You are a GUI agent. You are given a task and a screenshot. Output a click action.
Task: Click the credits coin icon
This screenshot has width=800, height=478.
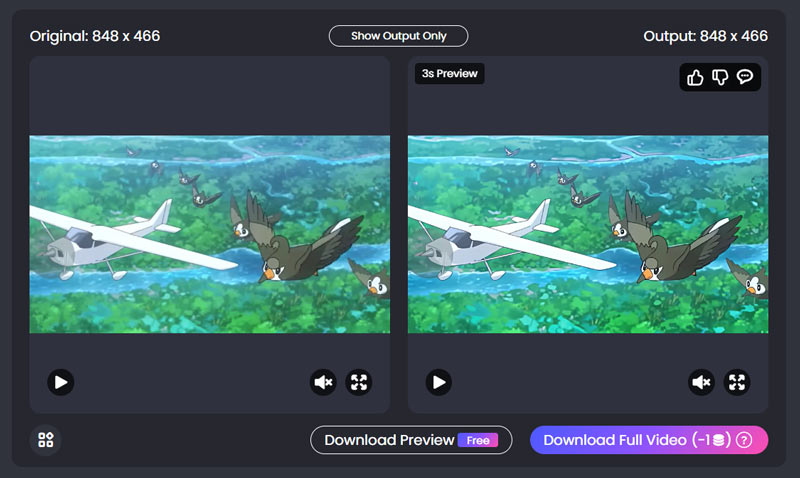pos(718,440)
